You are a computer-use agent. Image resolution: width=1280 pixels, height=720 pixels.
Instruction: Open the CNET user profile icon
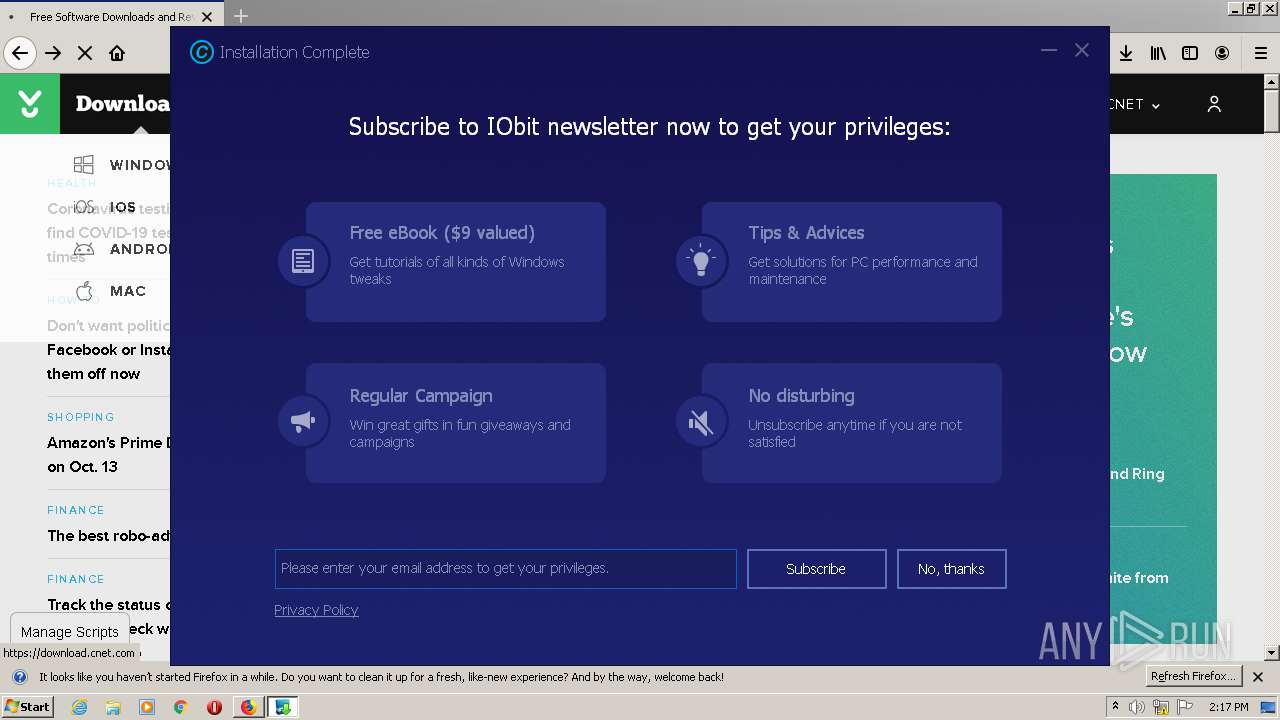tap(1214, 104)
